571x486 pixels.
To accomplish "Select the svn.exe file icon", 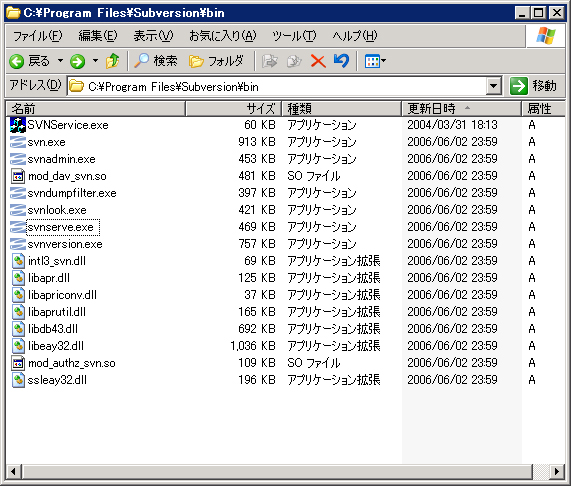I will (x=17, y=142).
